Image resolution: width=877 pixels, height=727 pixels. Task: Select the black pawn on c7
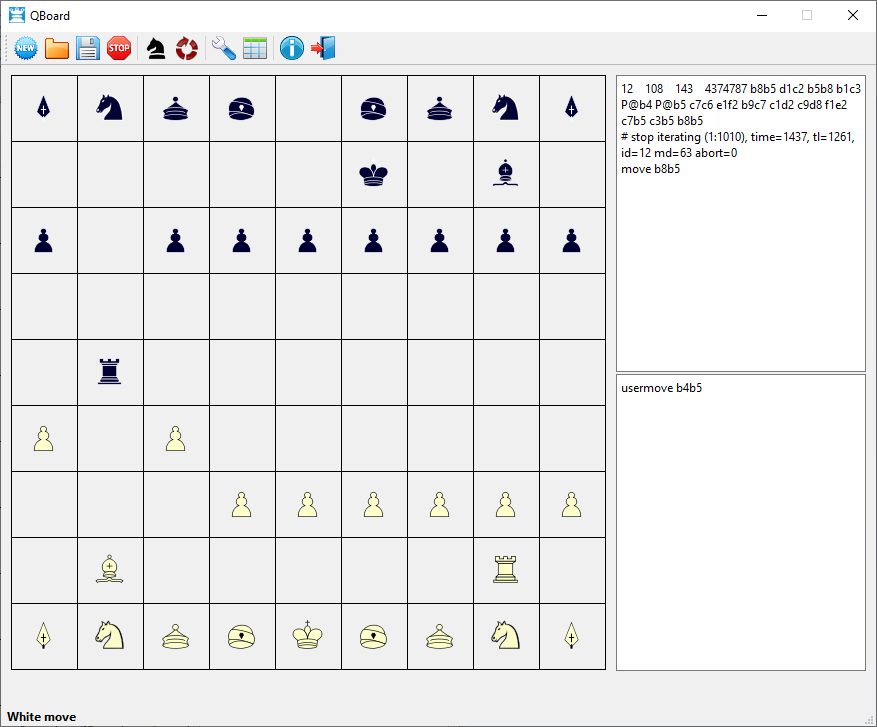176,241
